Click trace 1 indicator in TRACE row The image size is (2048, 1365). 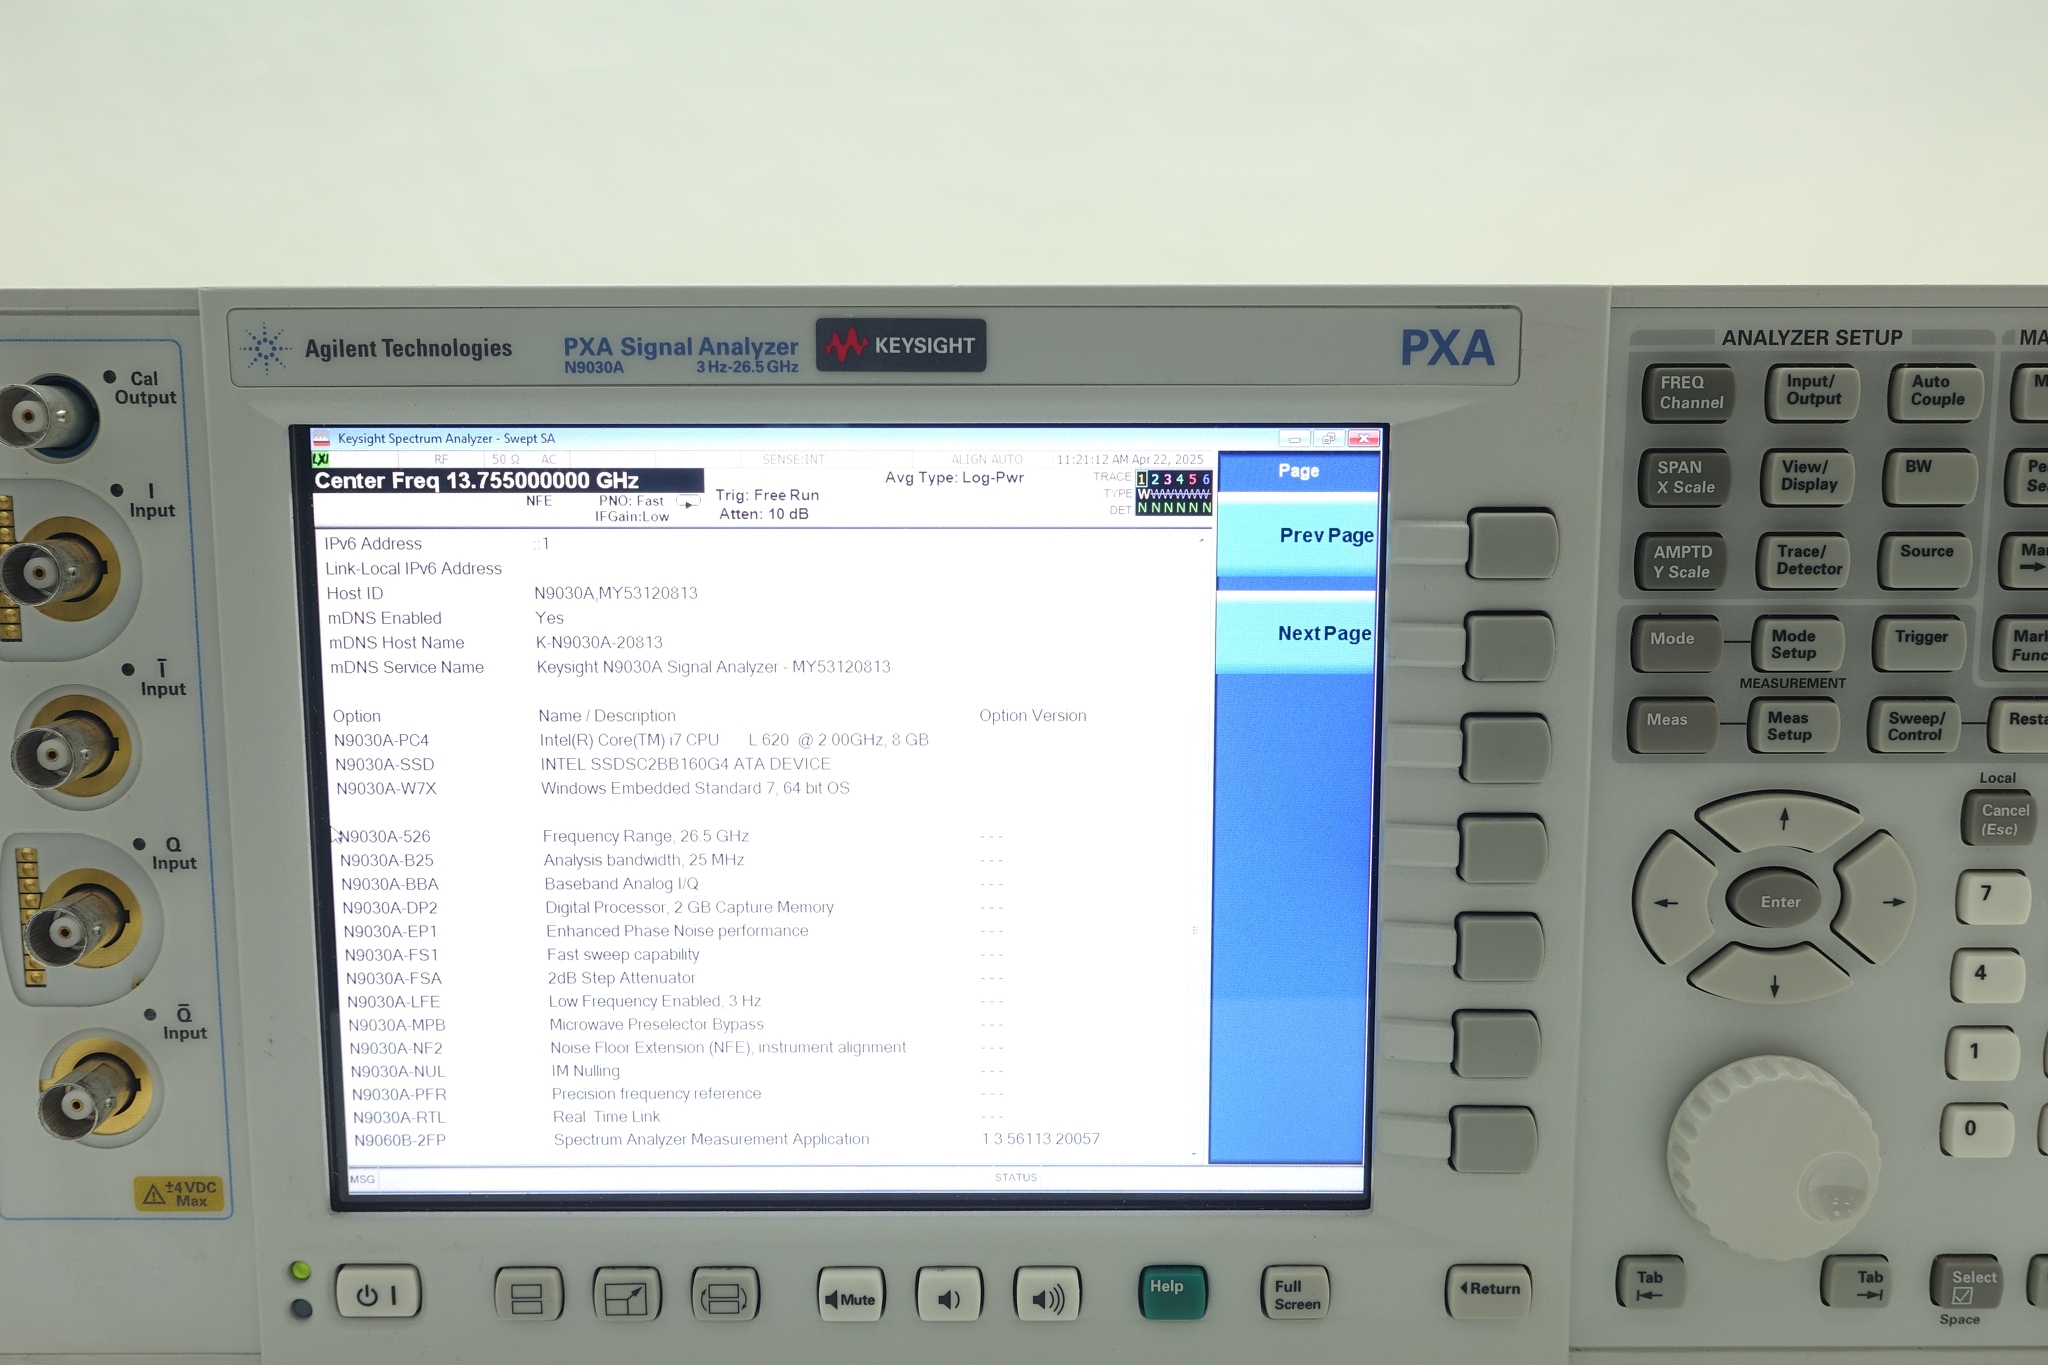coord(1142,479)
